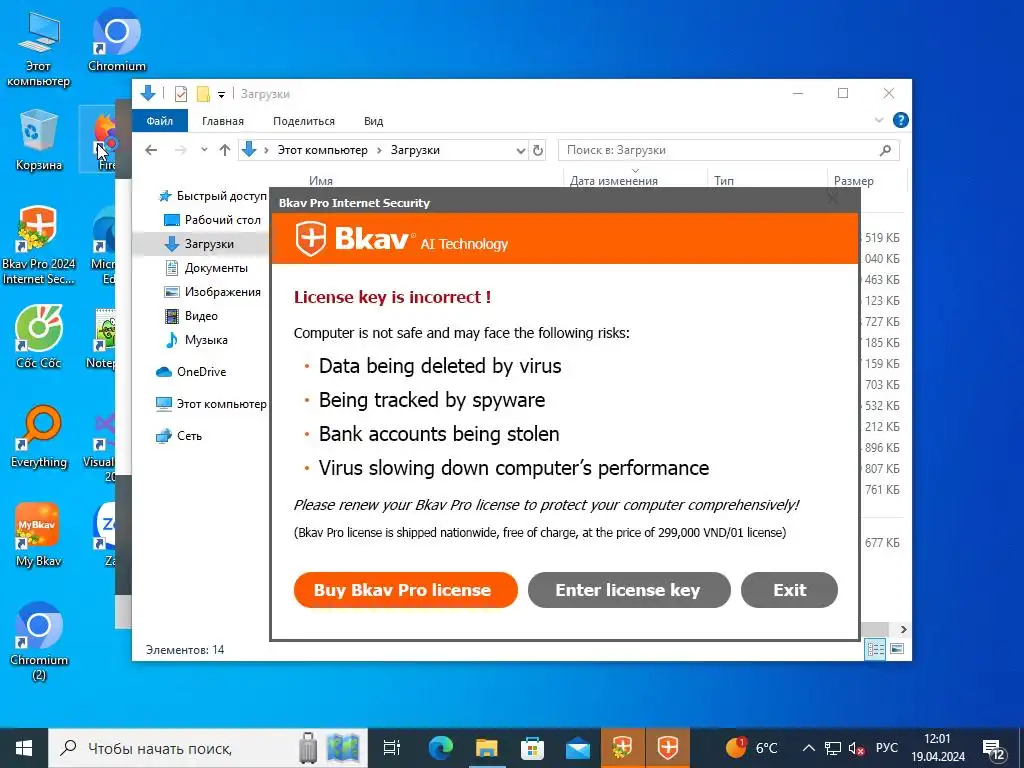This screenshot has height=768, width=1024.
Task: Exit the Bkav dialog
Action: click(789, 590)
